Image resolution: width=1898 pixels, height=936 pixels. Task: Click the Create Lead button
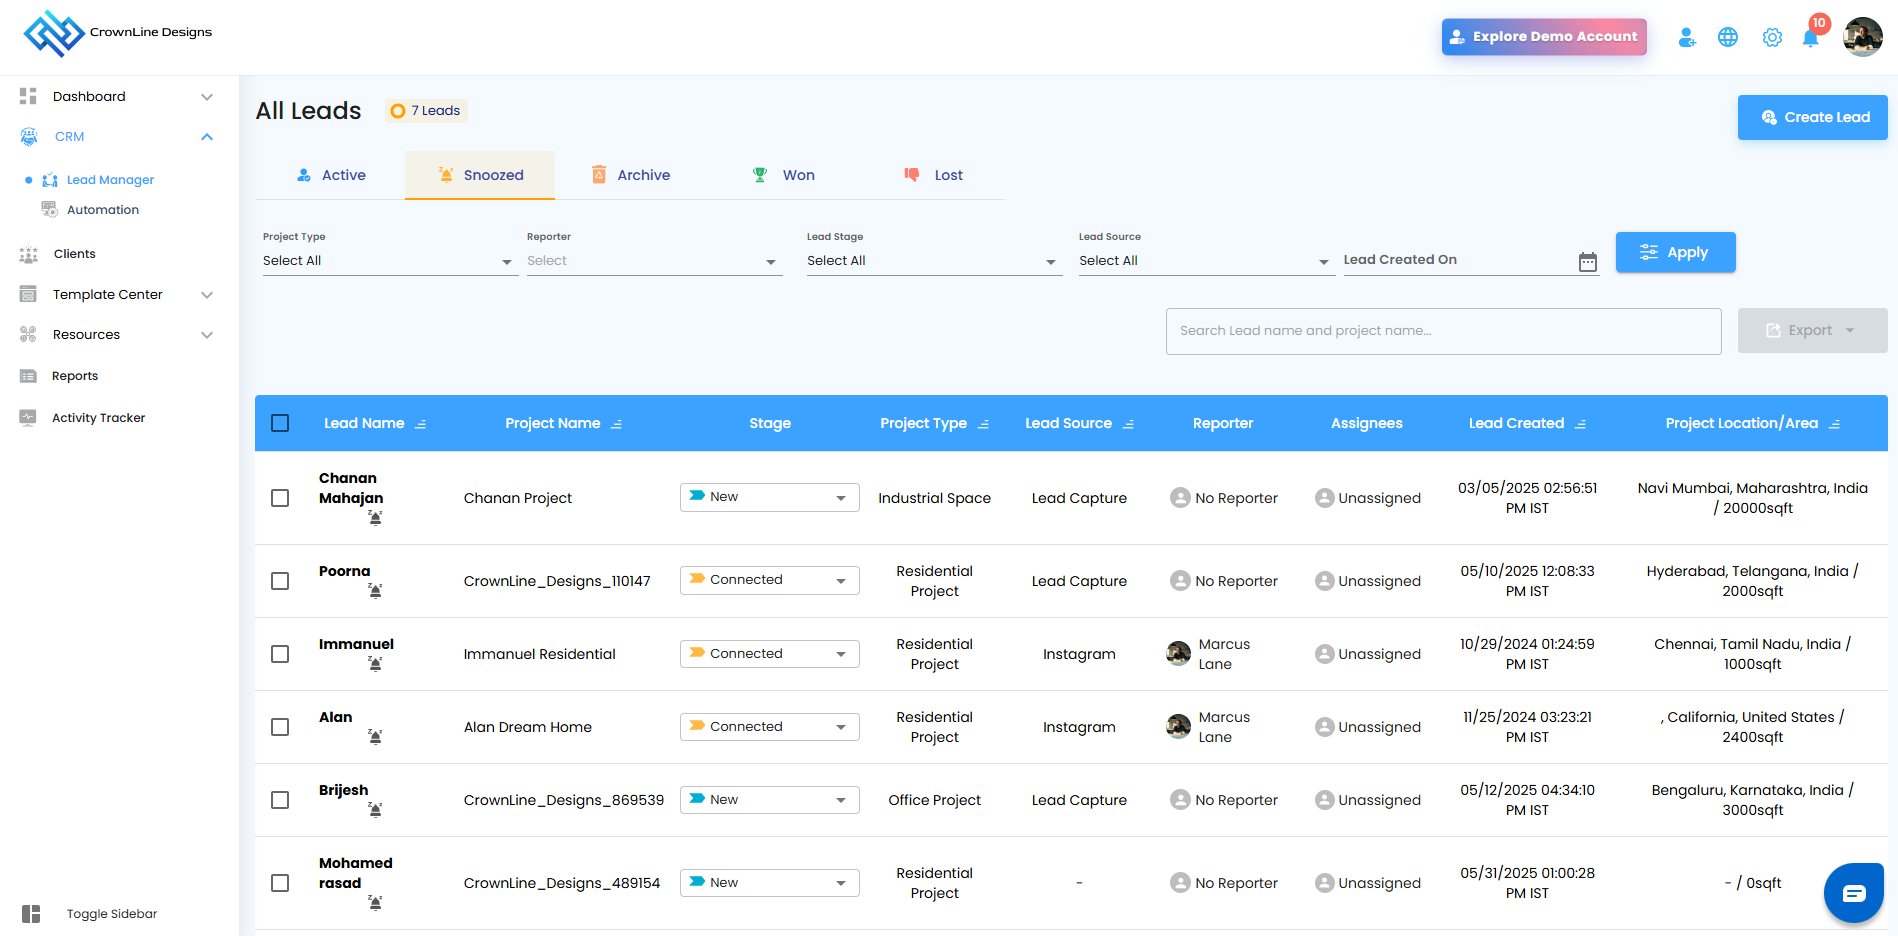pyautogui.click(x=1812, y=117)
